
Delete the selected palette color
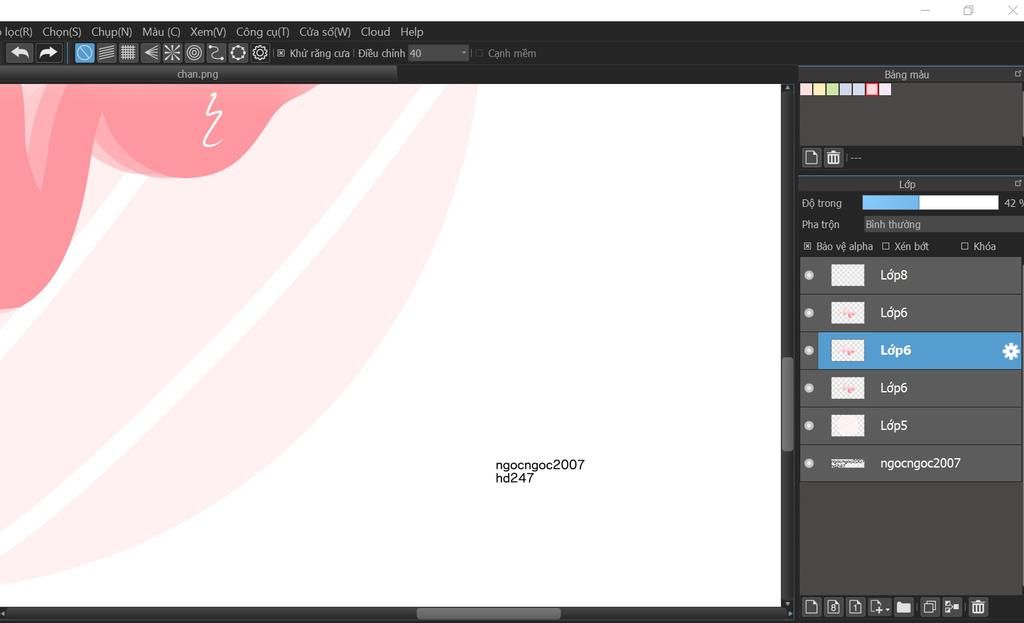833,157
